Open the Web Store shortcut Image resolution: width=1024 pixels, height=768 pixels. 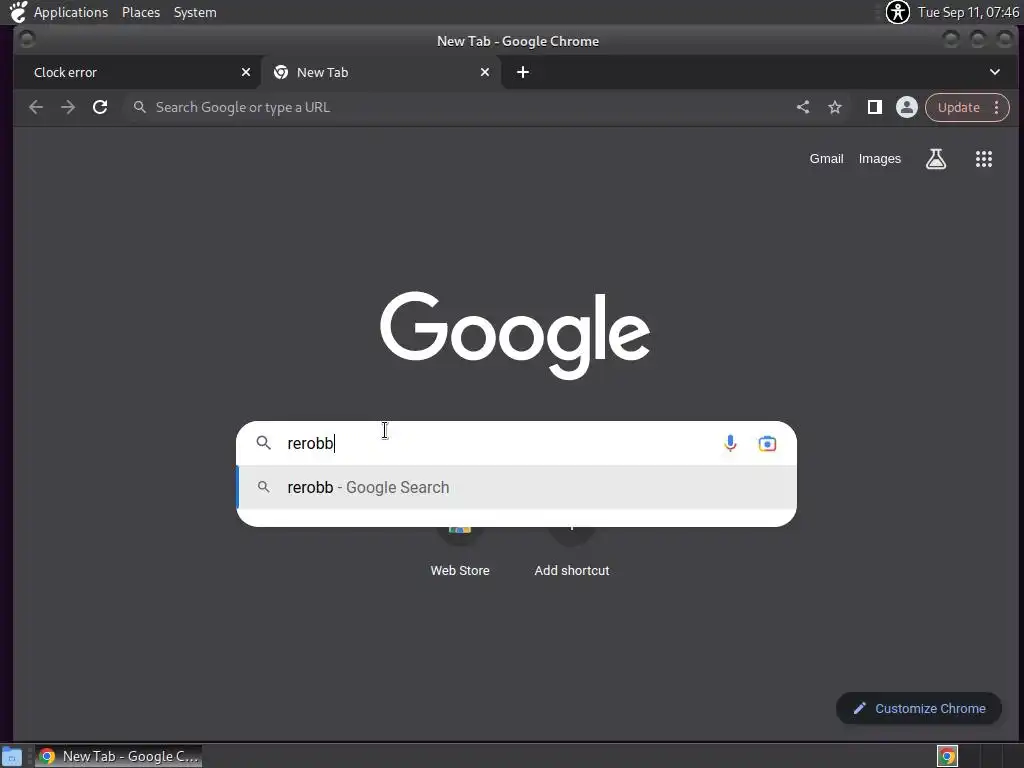point(460,550)
